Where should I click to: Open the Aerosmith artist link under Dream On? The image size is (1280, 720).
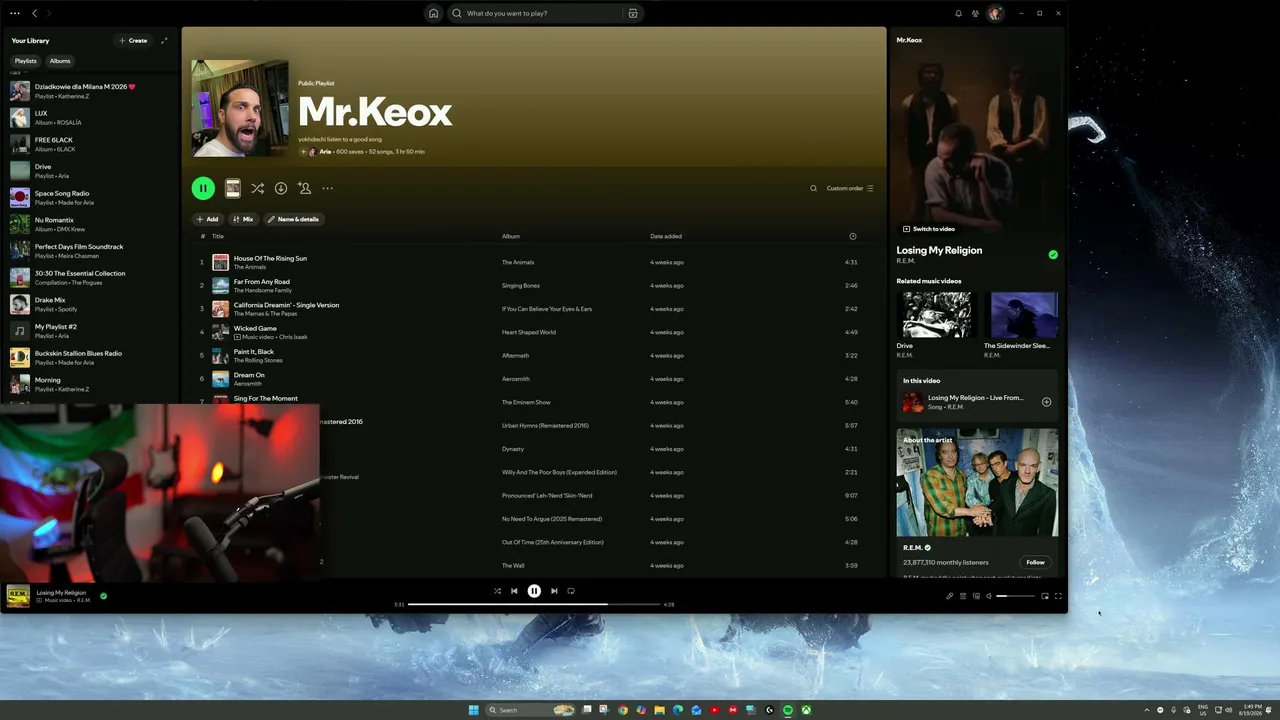point(247,383)
